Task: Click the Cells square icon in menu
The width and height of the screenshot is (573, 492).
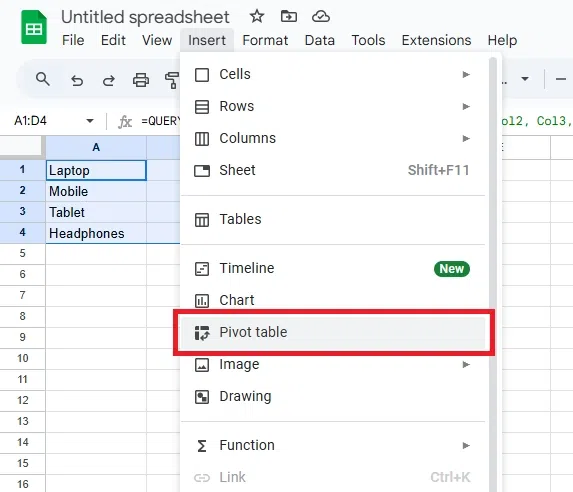Action: pos(202,75)
